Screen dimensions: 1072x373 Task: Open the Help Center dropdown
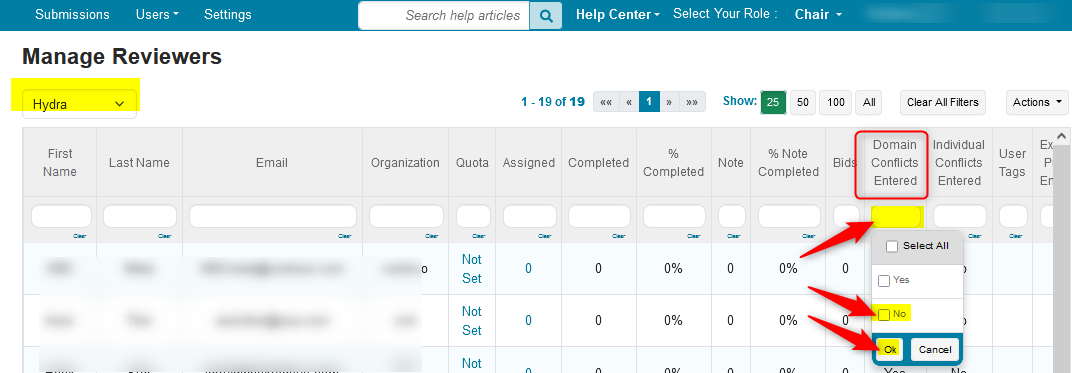pyautogui.click(x=618, y=14)
